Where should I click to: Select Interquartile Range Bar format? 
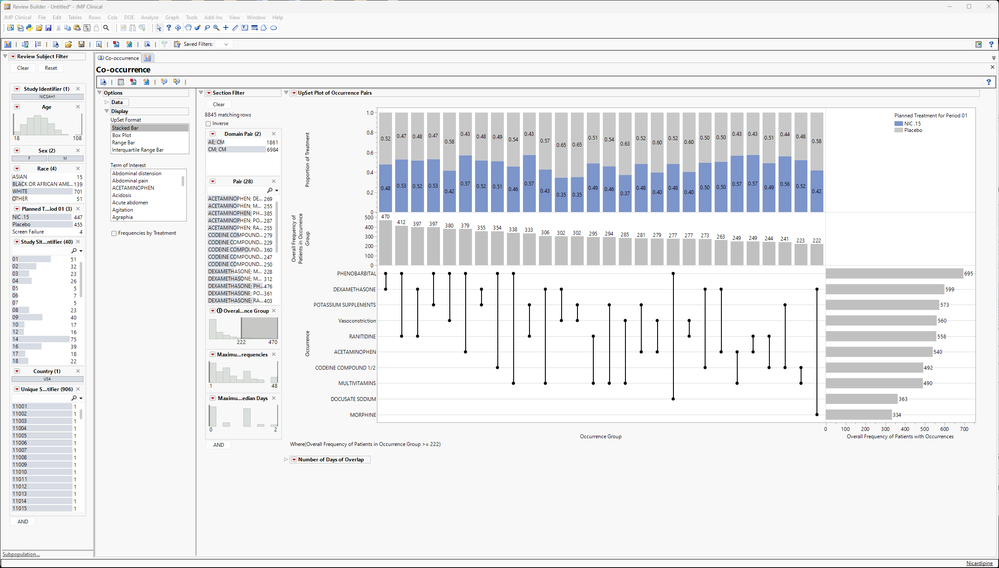click(x=150, y=150)
